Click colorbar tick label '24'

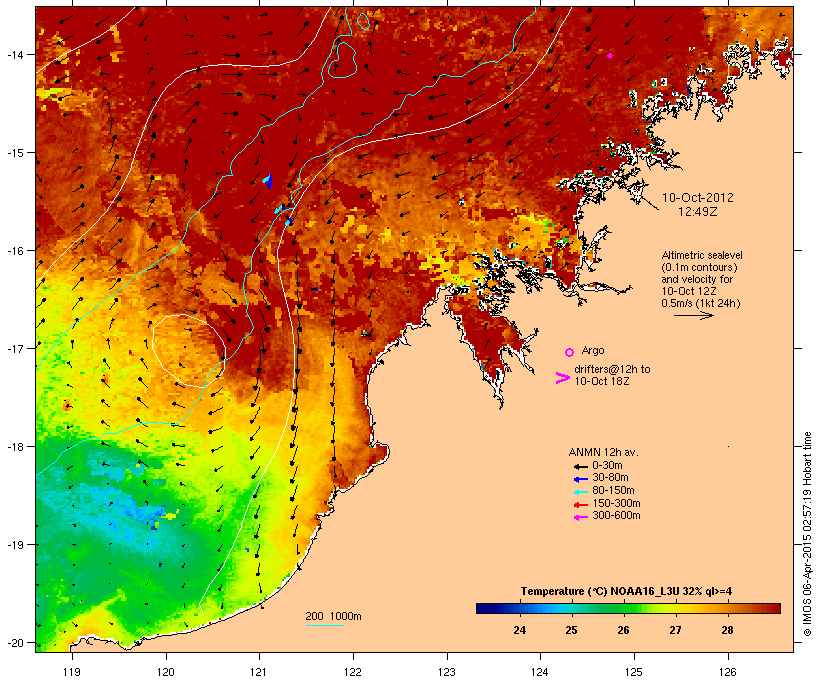[519, 630]
